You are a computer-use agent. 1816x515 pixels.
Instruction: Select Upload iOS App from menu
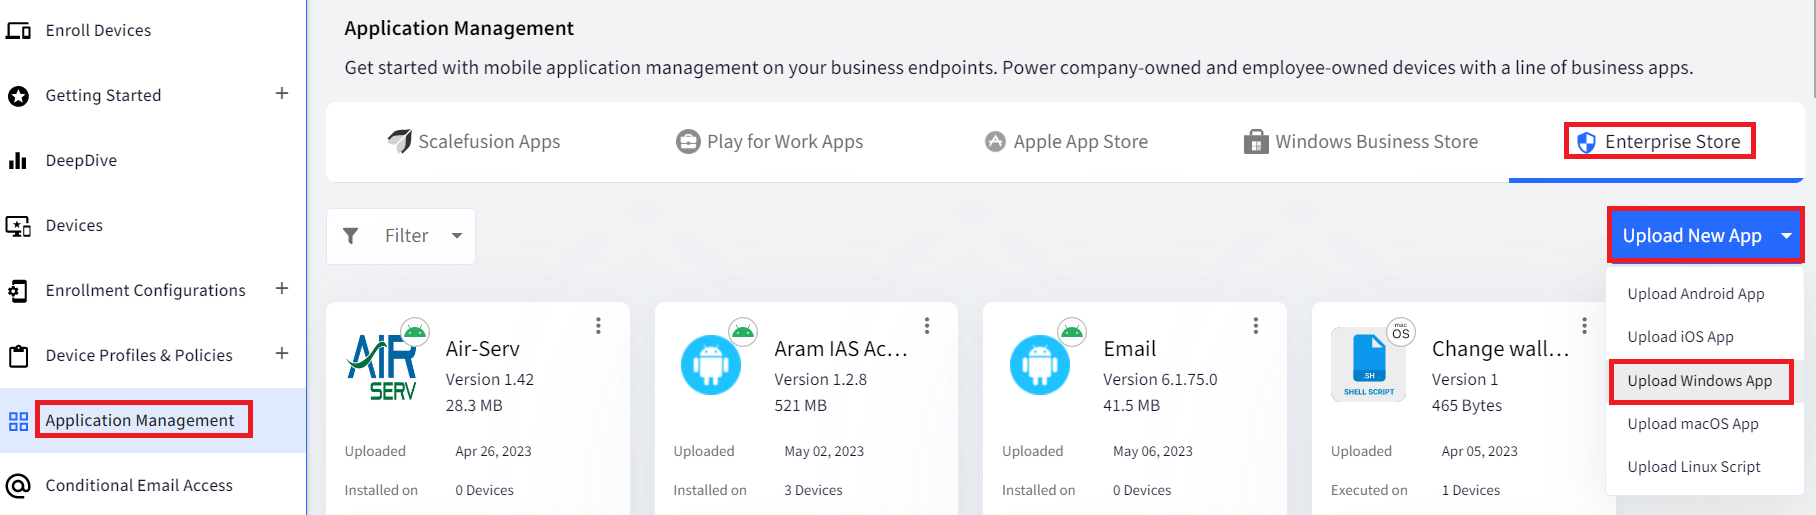tap(1681, 337)
